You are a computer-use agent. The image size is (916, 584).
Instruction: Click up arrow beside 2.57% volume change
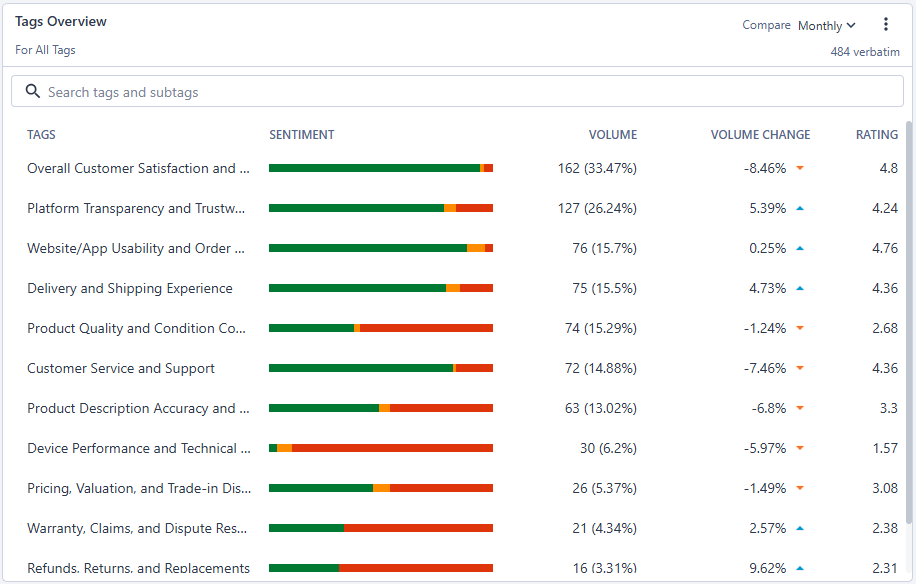click(x=800, y=528)
